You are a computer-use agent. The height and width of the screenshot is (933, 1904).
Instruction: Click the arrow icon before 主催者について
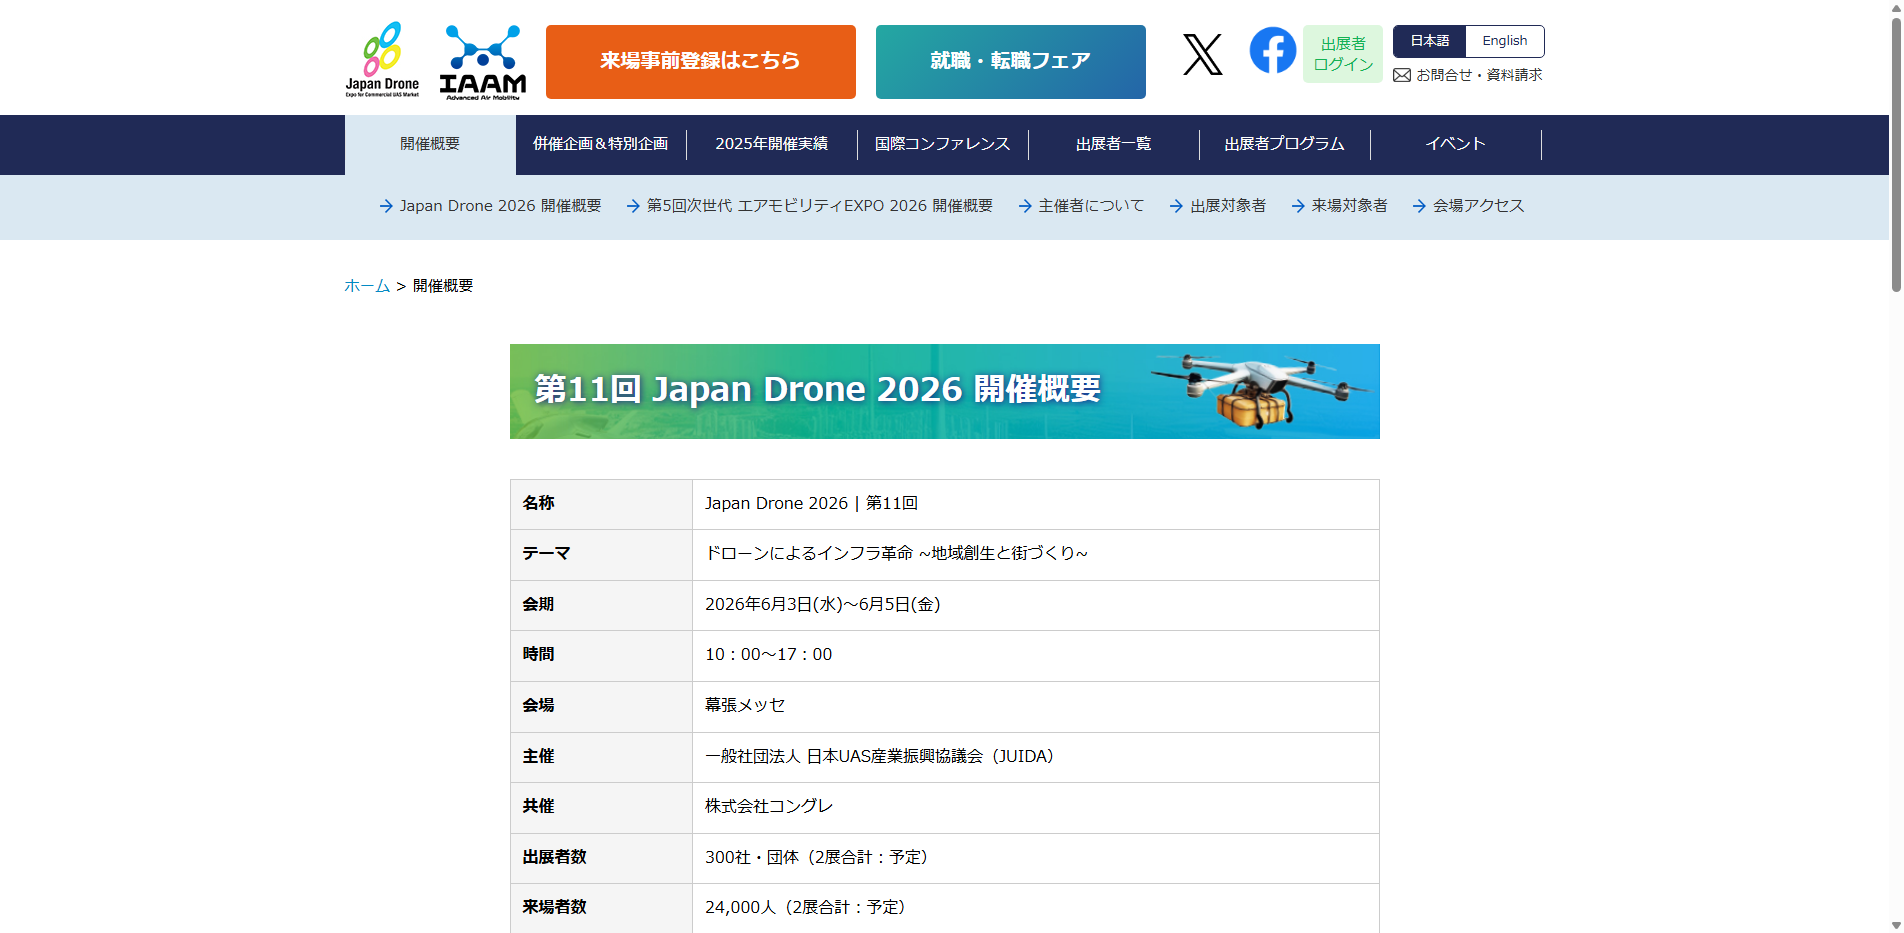pyautogui.click(x=1025, y=206)
